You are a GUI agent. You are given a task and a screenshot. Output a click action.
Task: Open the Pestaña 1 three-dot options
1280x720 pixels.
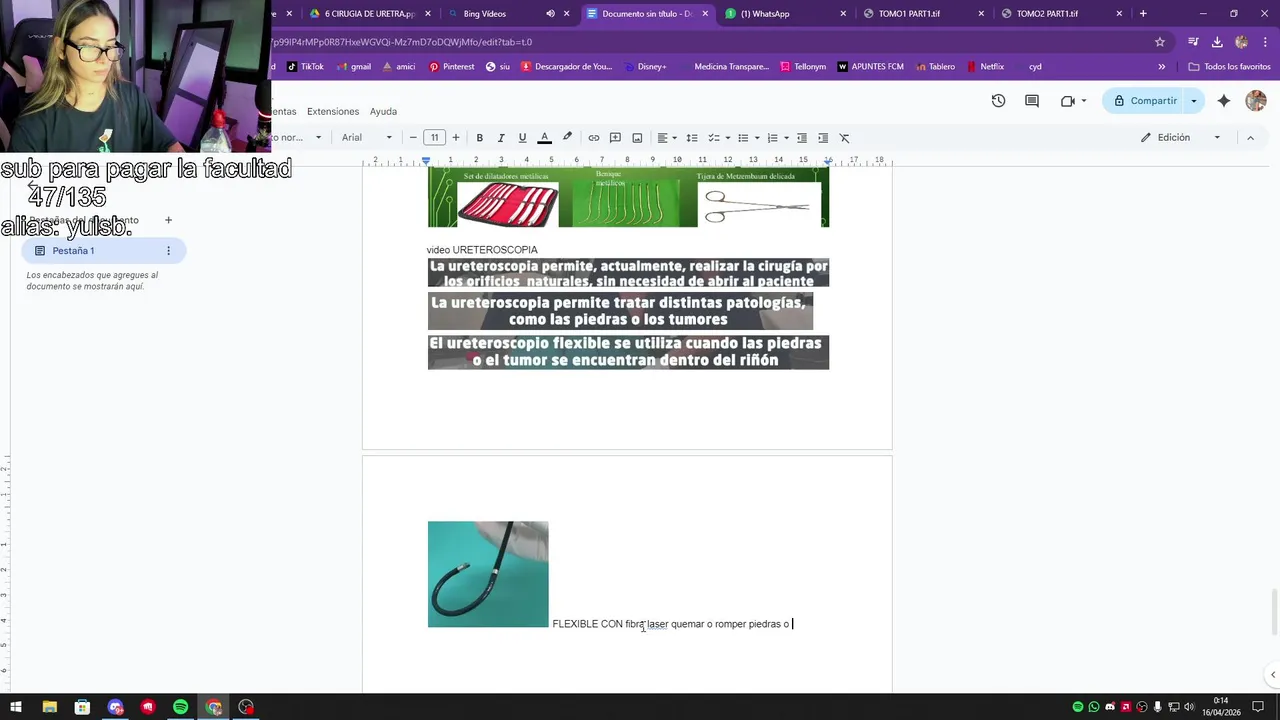point(168,251)
